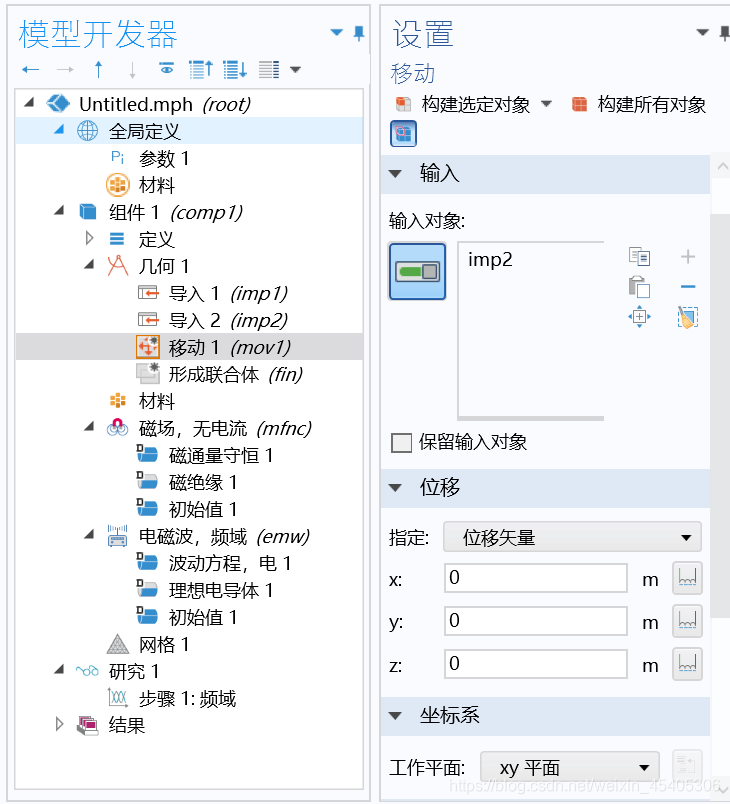
Task: Click the plus add to selection icon
Action: [x=688, y=256]
